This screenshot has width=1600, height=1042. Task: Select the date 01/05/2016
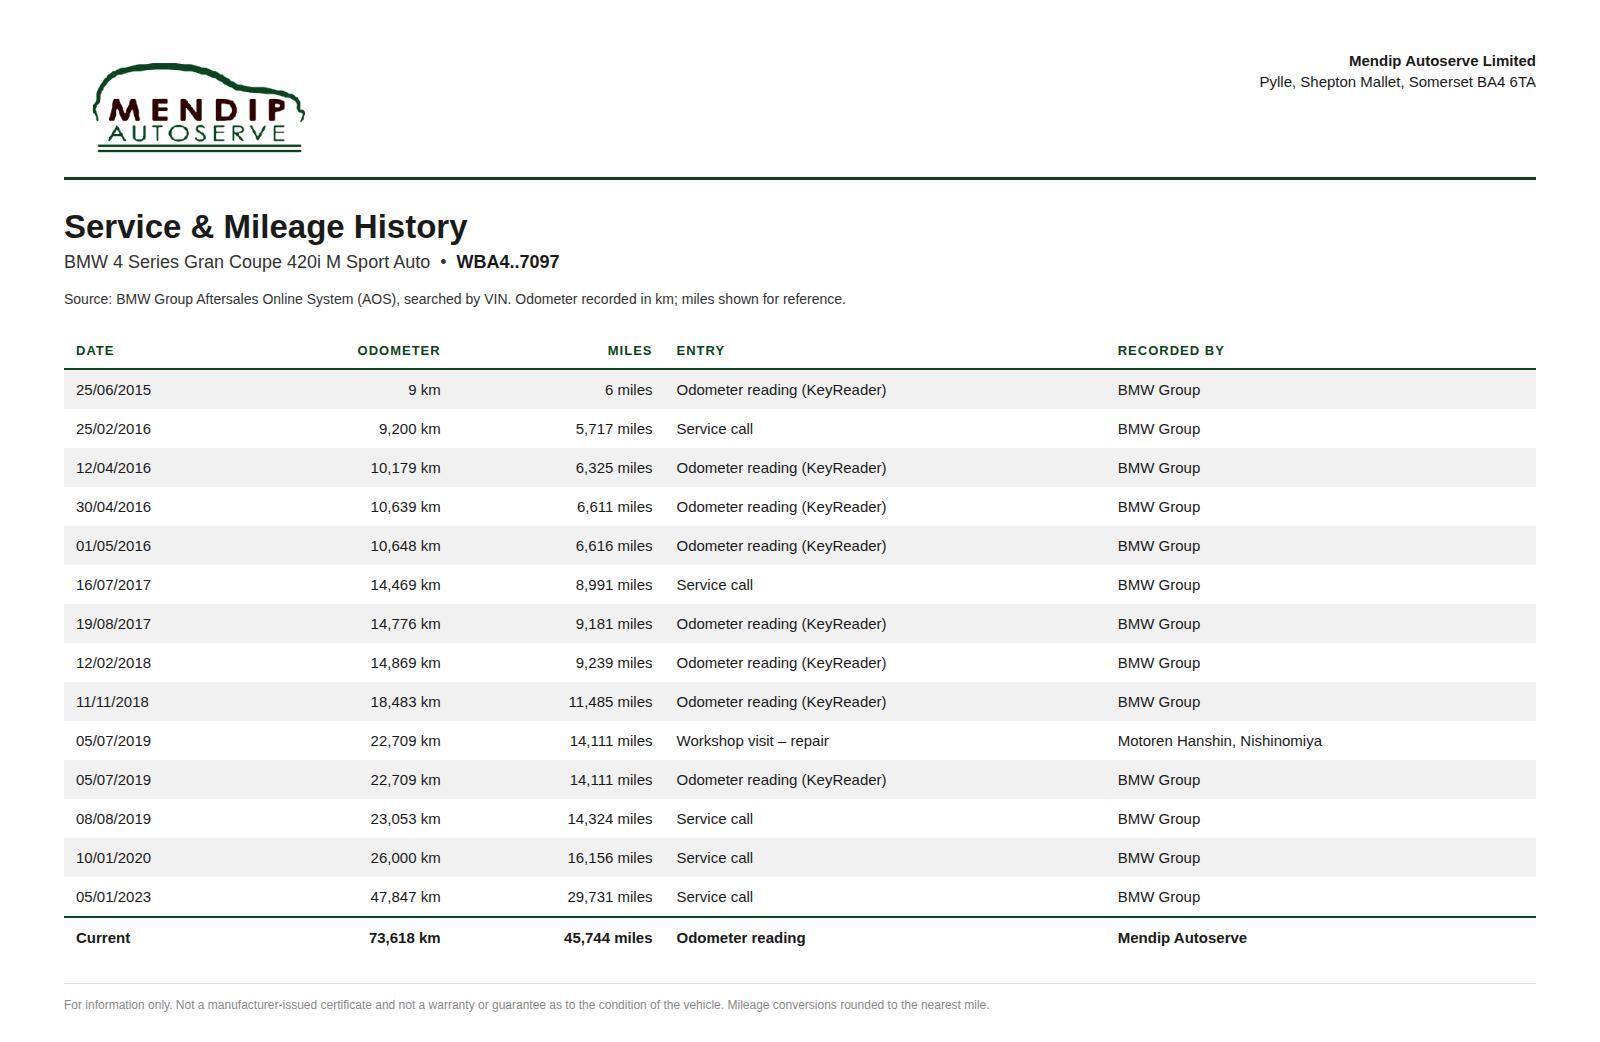[114, 546]
